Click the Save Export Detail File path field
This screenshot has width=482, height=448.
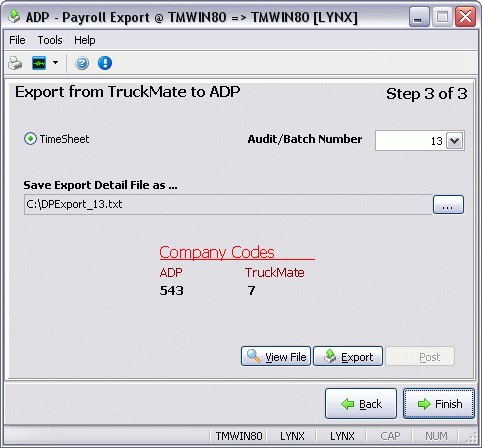228,204
